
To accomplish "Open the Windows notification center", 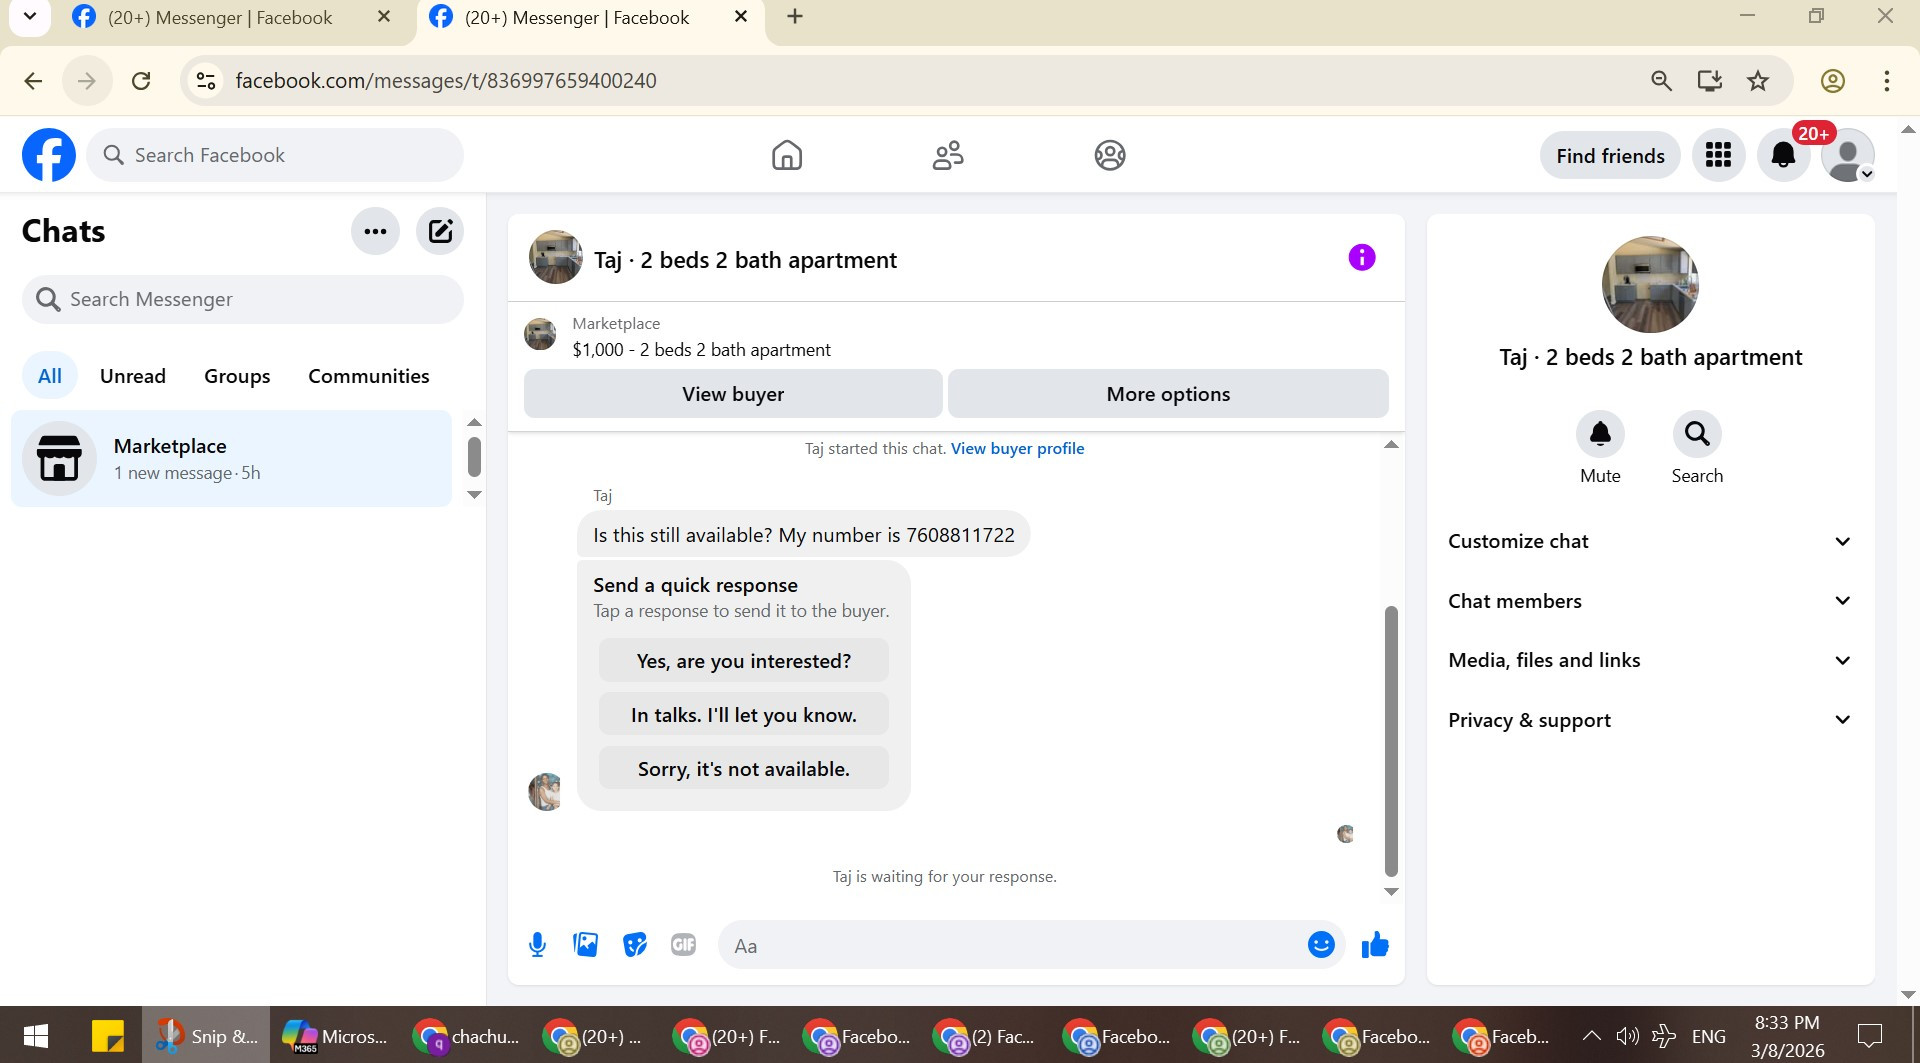I will pyautogui.click(x=1869, y=1035).
